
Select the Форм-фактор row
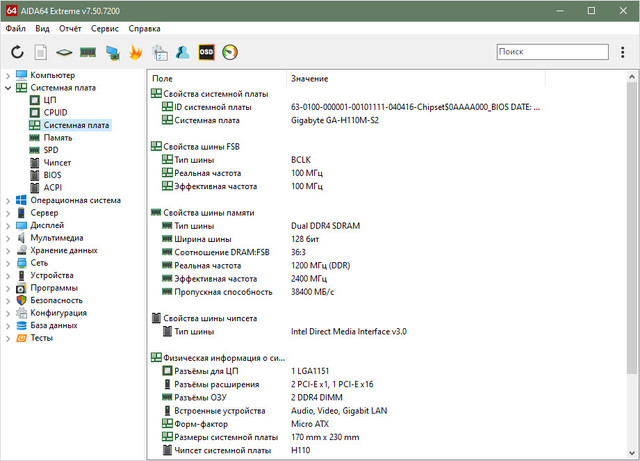(x=245, y=424)
